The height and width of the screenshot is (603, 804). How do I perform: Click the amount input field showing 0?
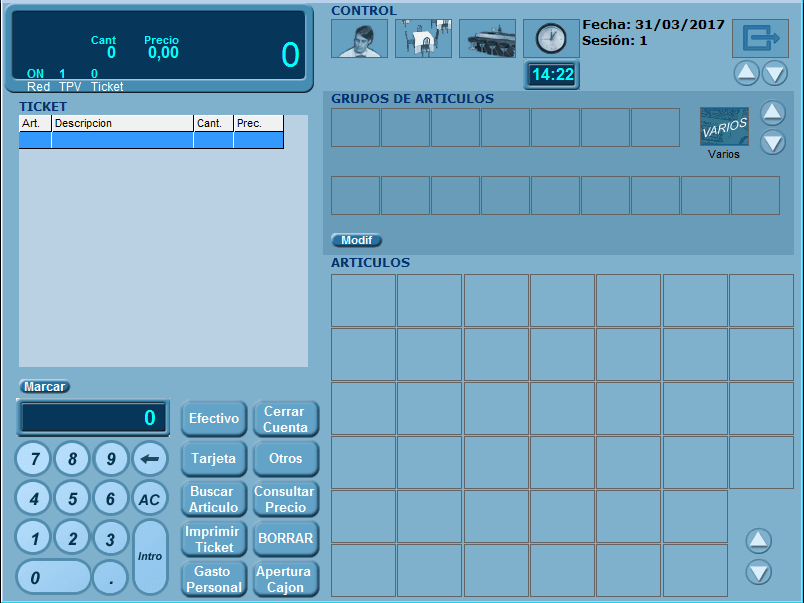coord(92,418)
